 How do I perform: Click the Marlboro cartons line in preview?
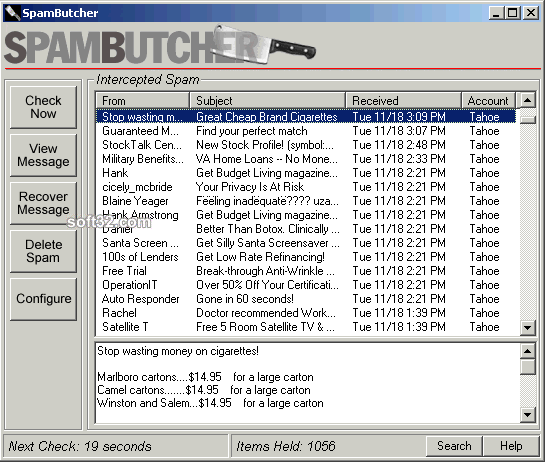point(205,377)
